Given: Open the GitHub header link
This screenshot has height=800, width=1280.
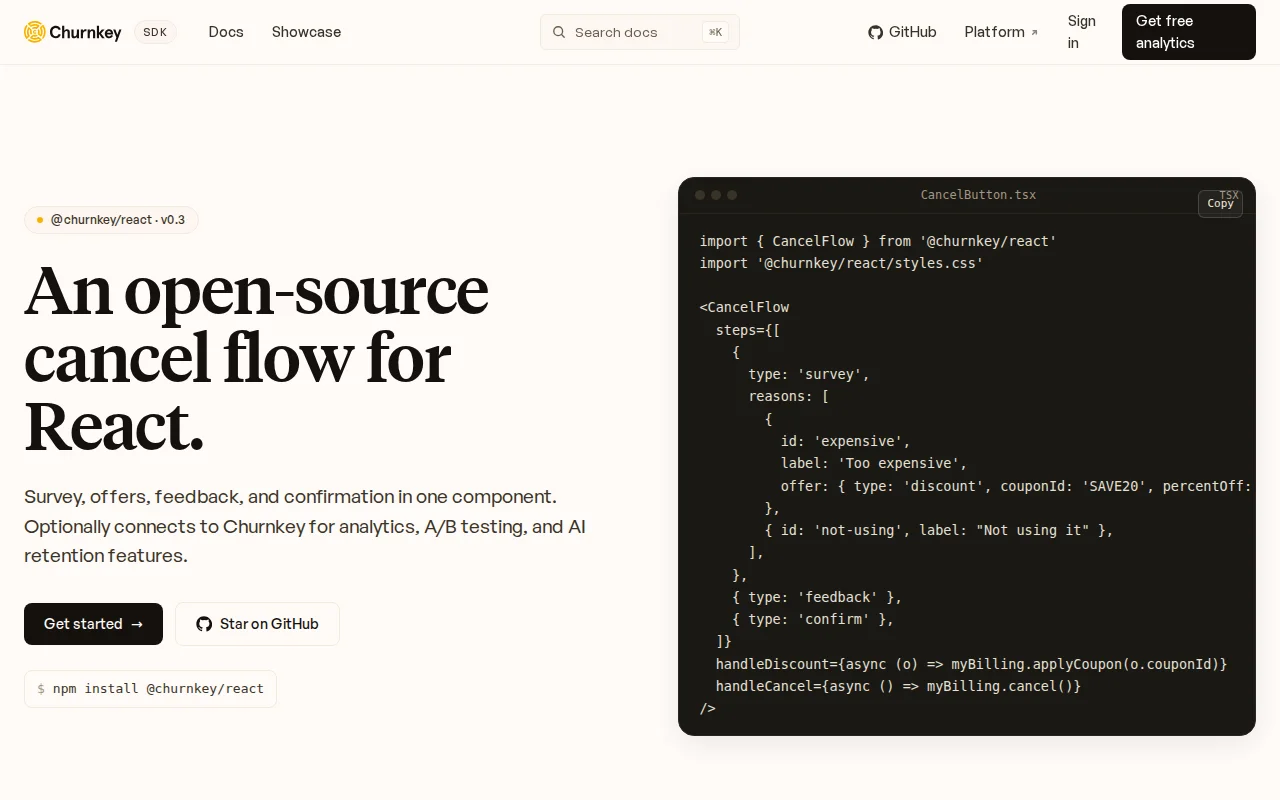Looking at the screenshot, I should 902,32.
